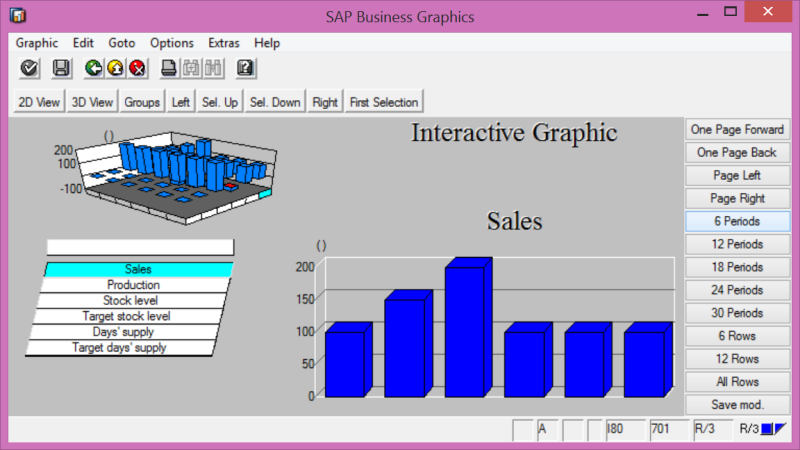Click the blue square status bar icon
The height and width of the screenshot is (450, 800).
click(x=766, y=429)
